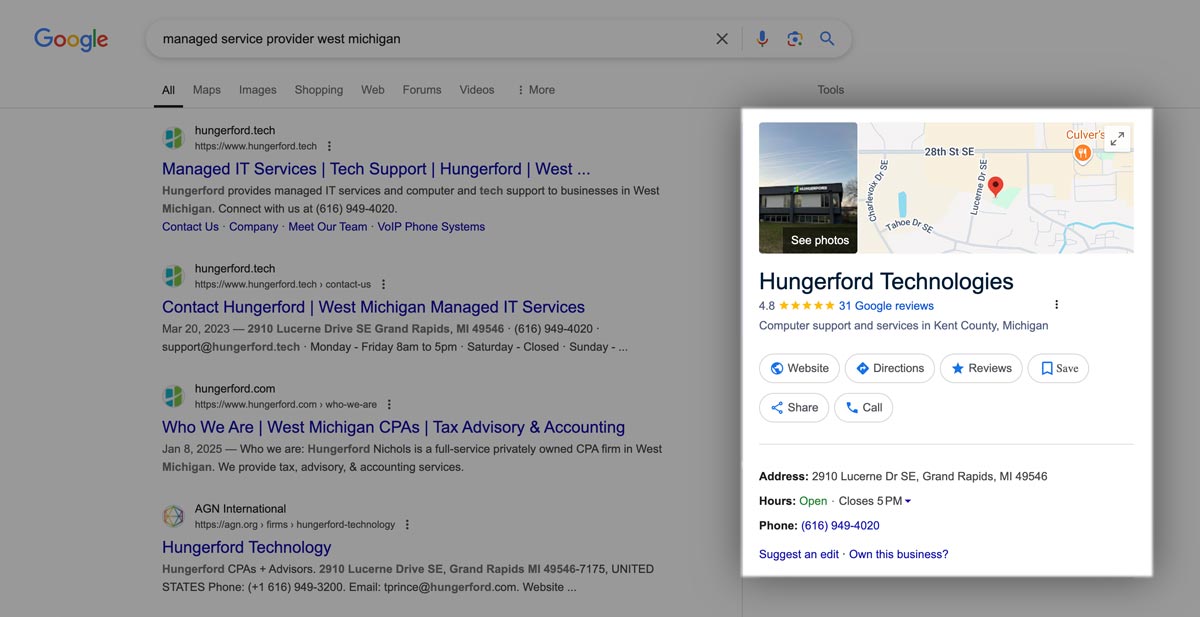Share the Hungerford Technologies listing
The height and width of the screenshot is (617, 1200).
point(794,407)
